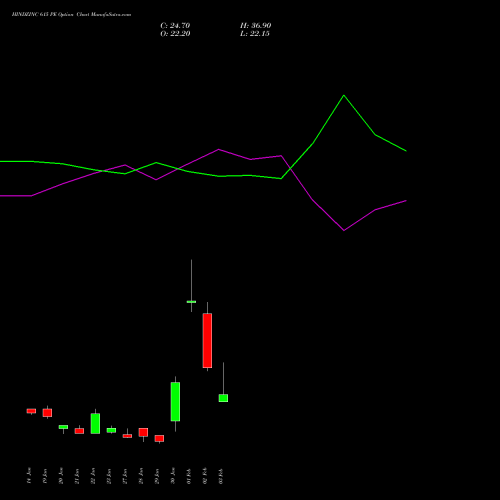Click the tall green candle for 30 Jan

175,402
